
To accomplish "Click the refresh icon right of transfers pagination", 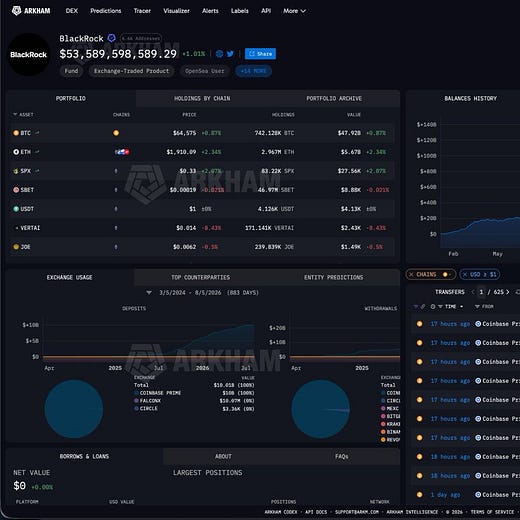I will click(x=517, y=292).
